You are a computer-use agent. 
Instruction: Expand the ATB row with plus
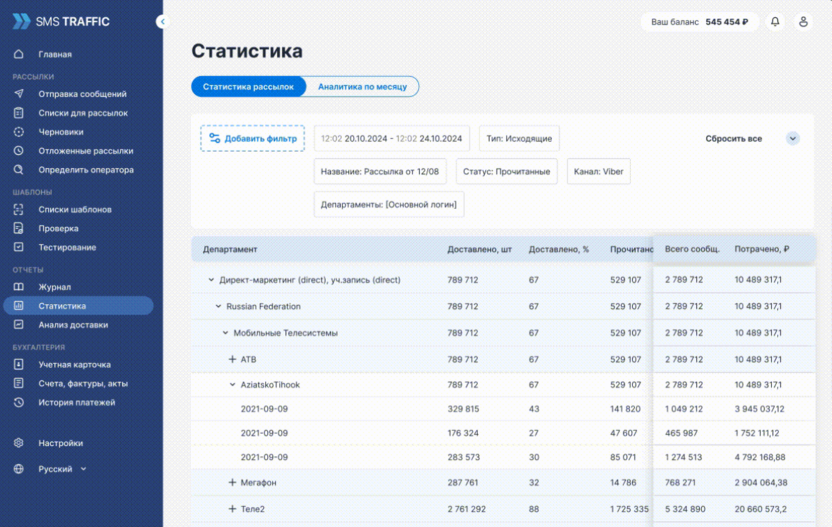(233, 359)
